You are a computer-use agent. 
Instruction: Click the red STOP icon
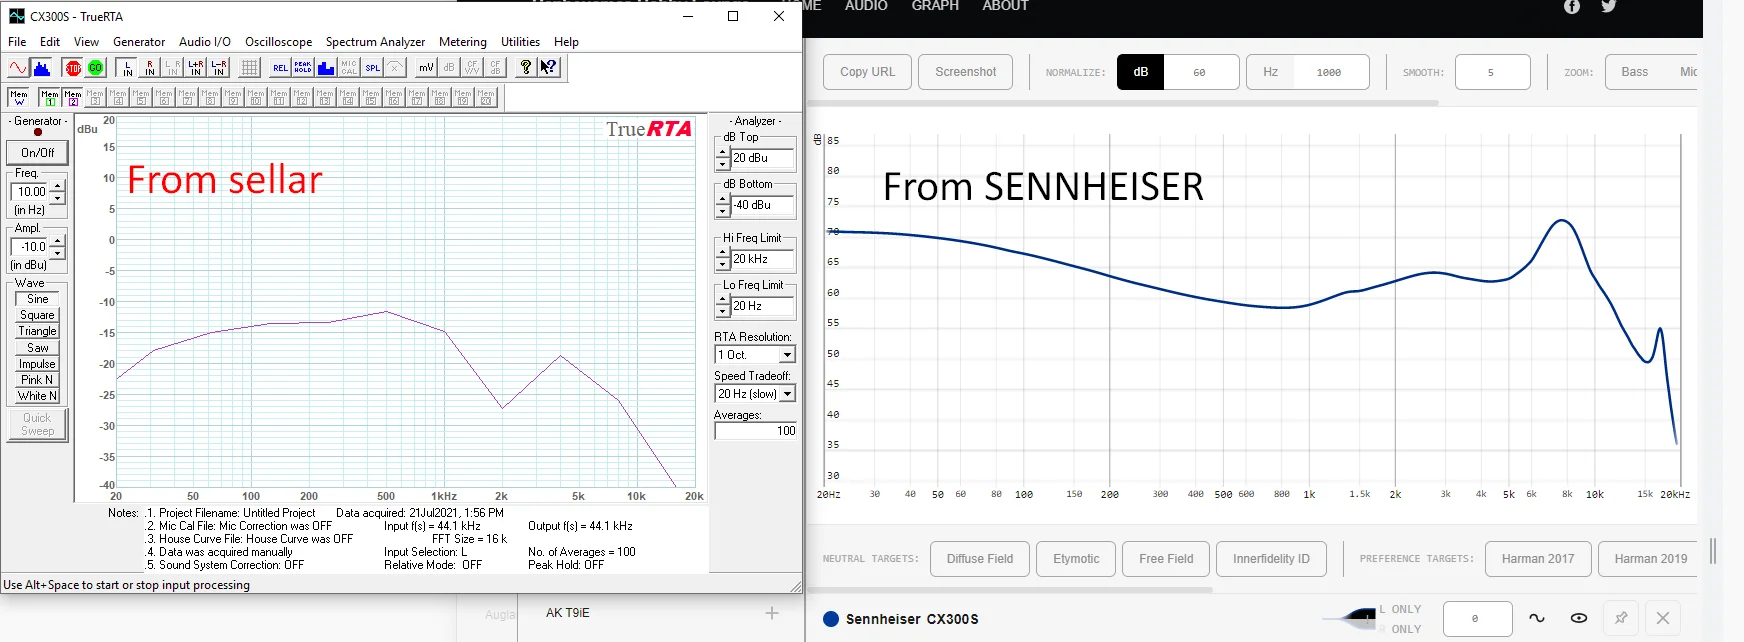click(73, 68)
